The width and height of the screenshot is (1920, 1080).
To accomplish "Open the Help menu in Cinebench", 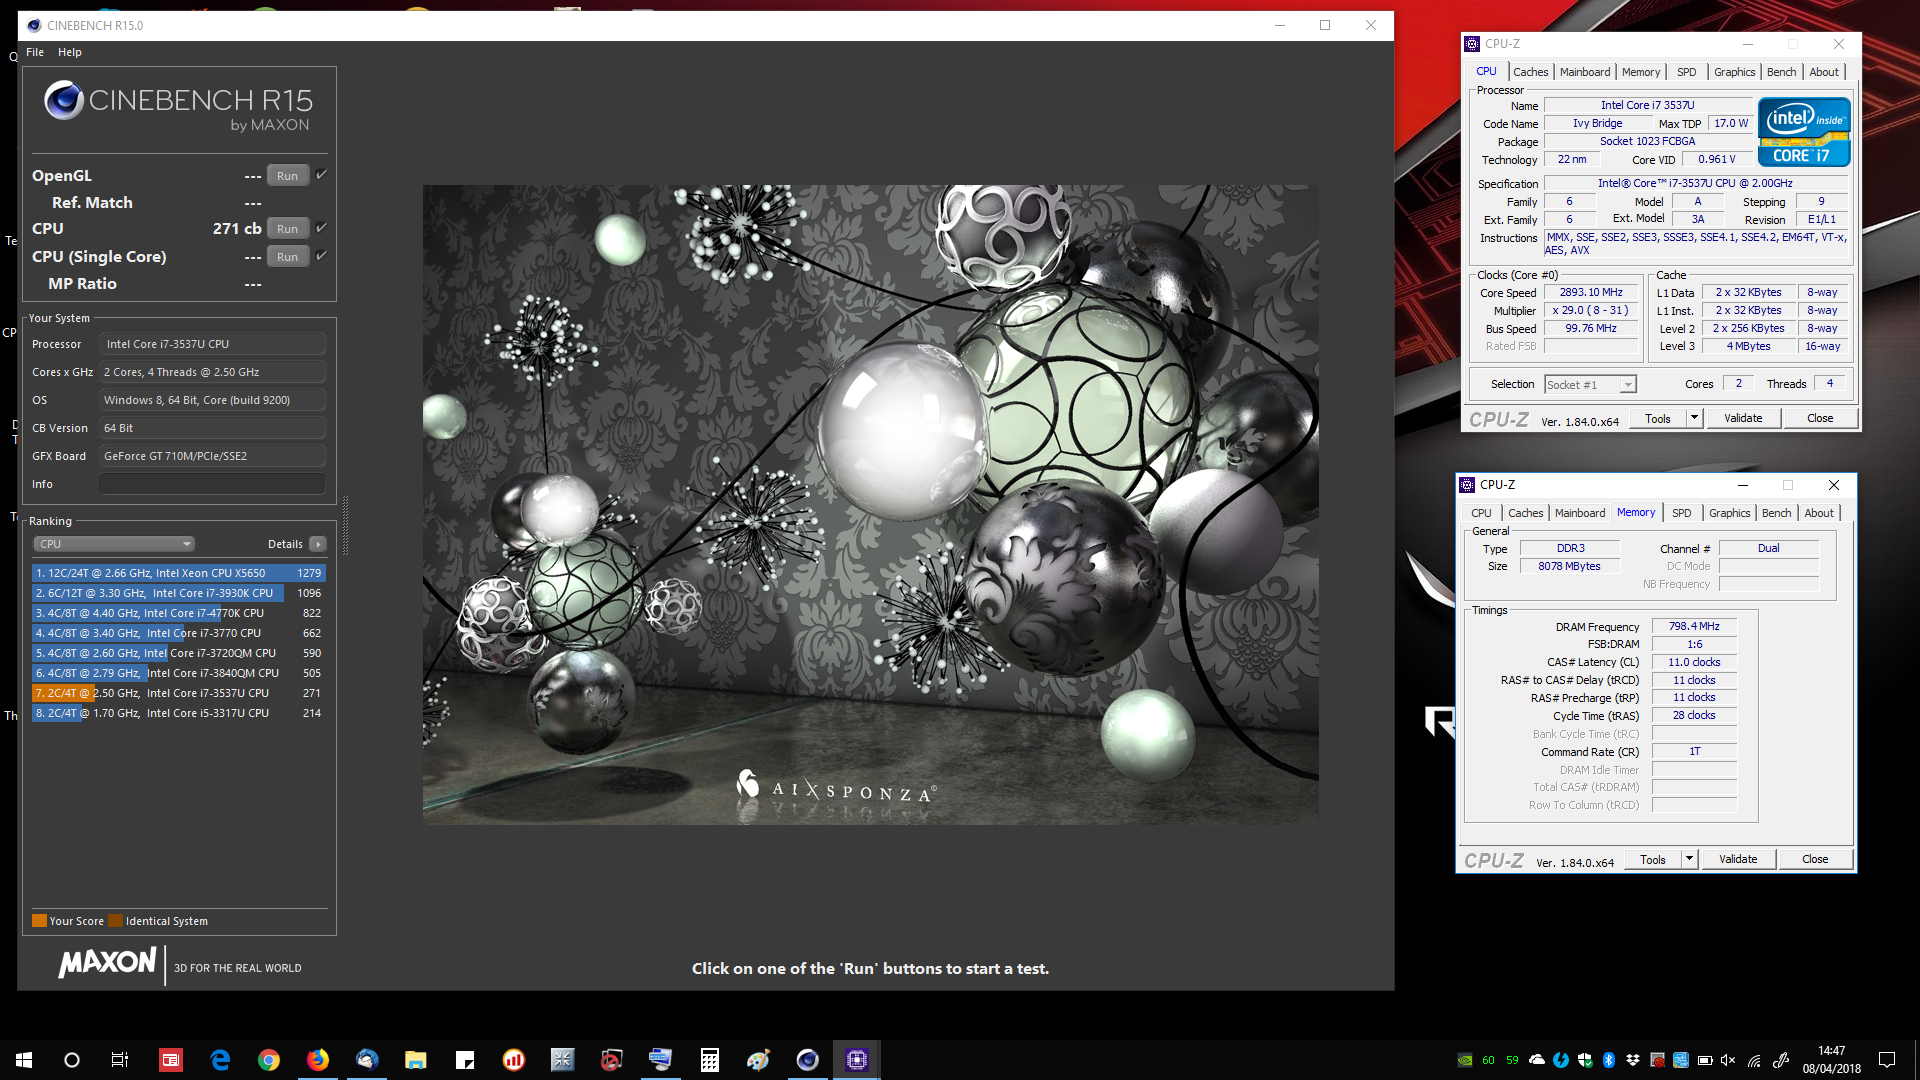I will tap(70, 52).
